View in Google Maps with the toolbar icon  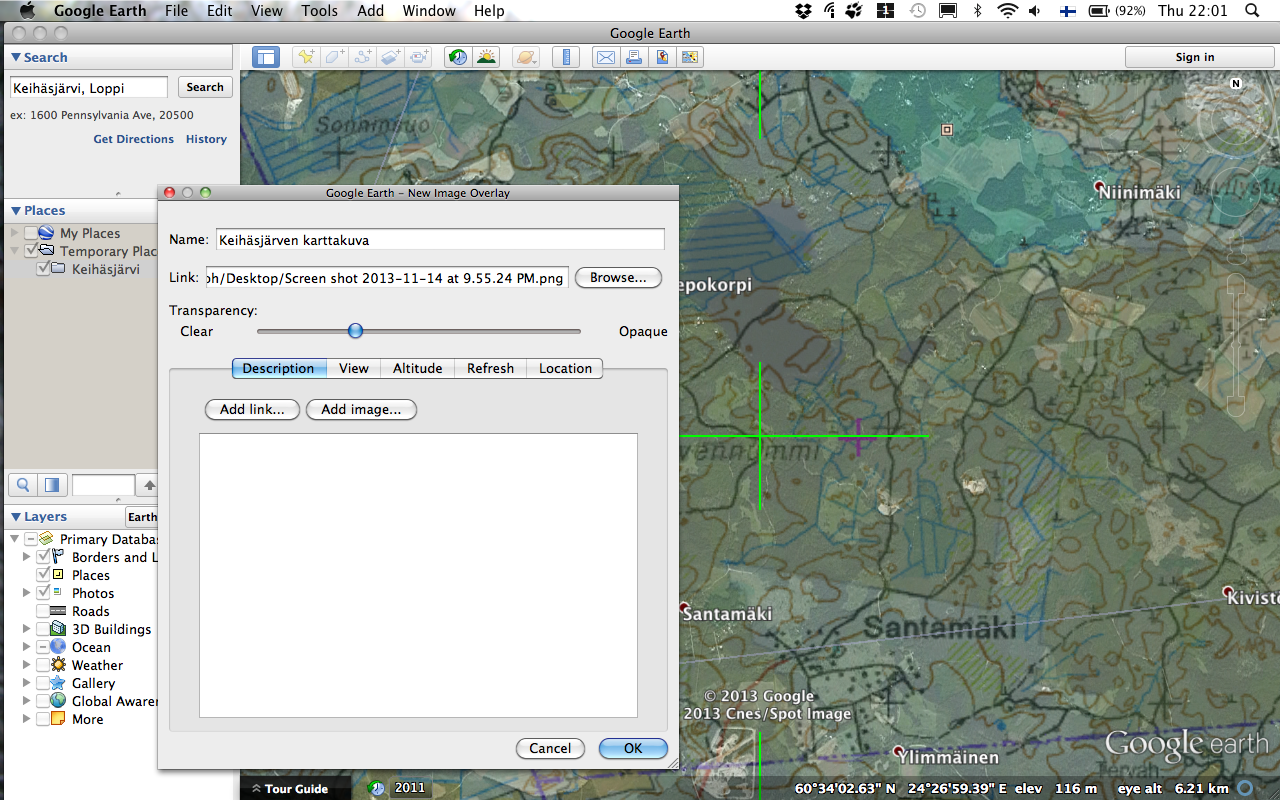click(x=661, y=57)
